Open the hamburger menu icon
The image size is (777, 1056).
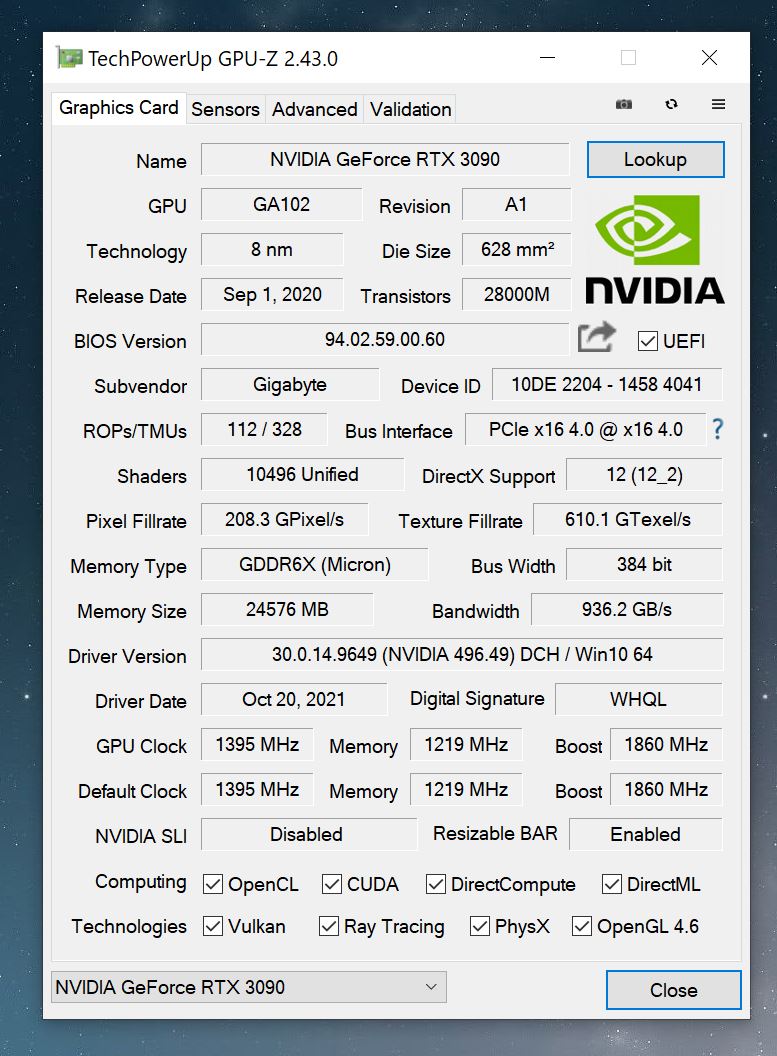[718, 104]
